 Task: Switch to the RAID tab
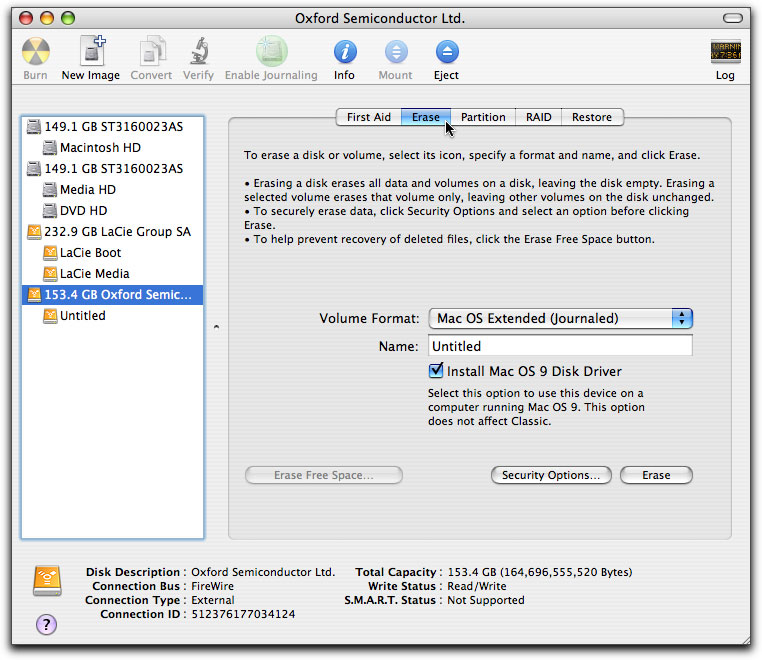click(538, 117)
